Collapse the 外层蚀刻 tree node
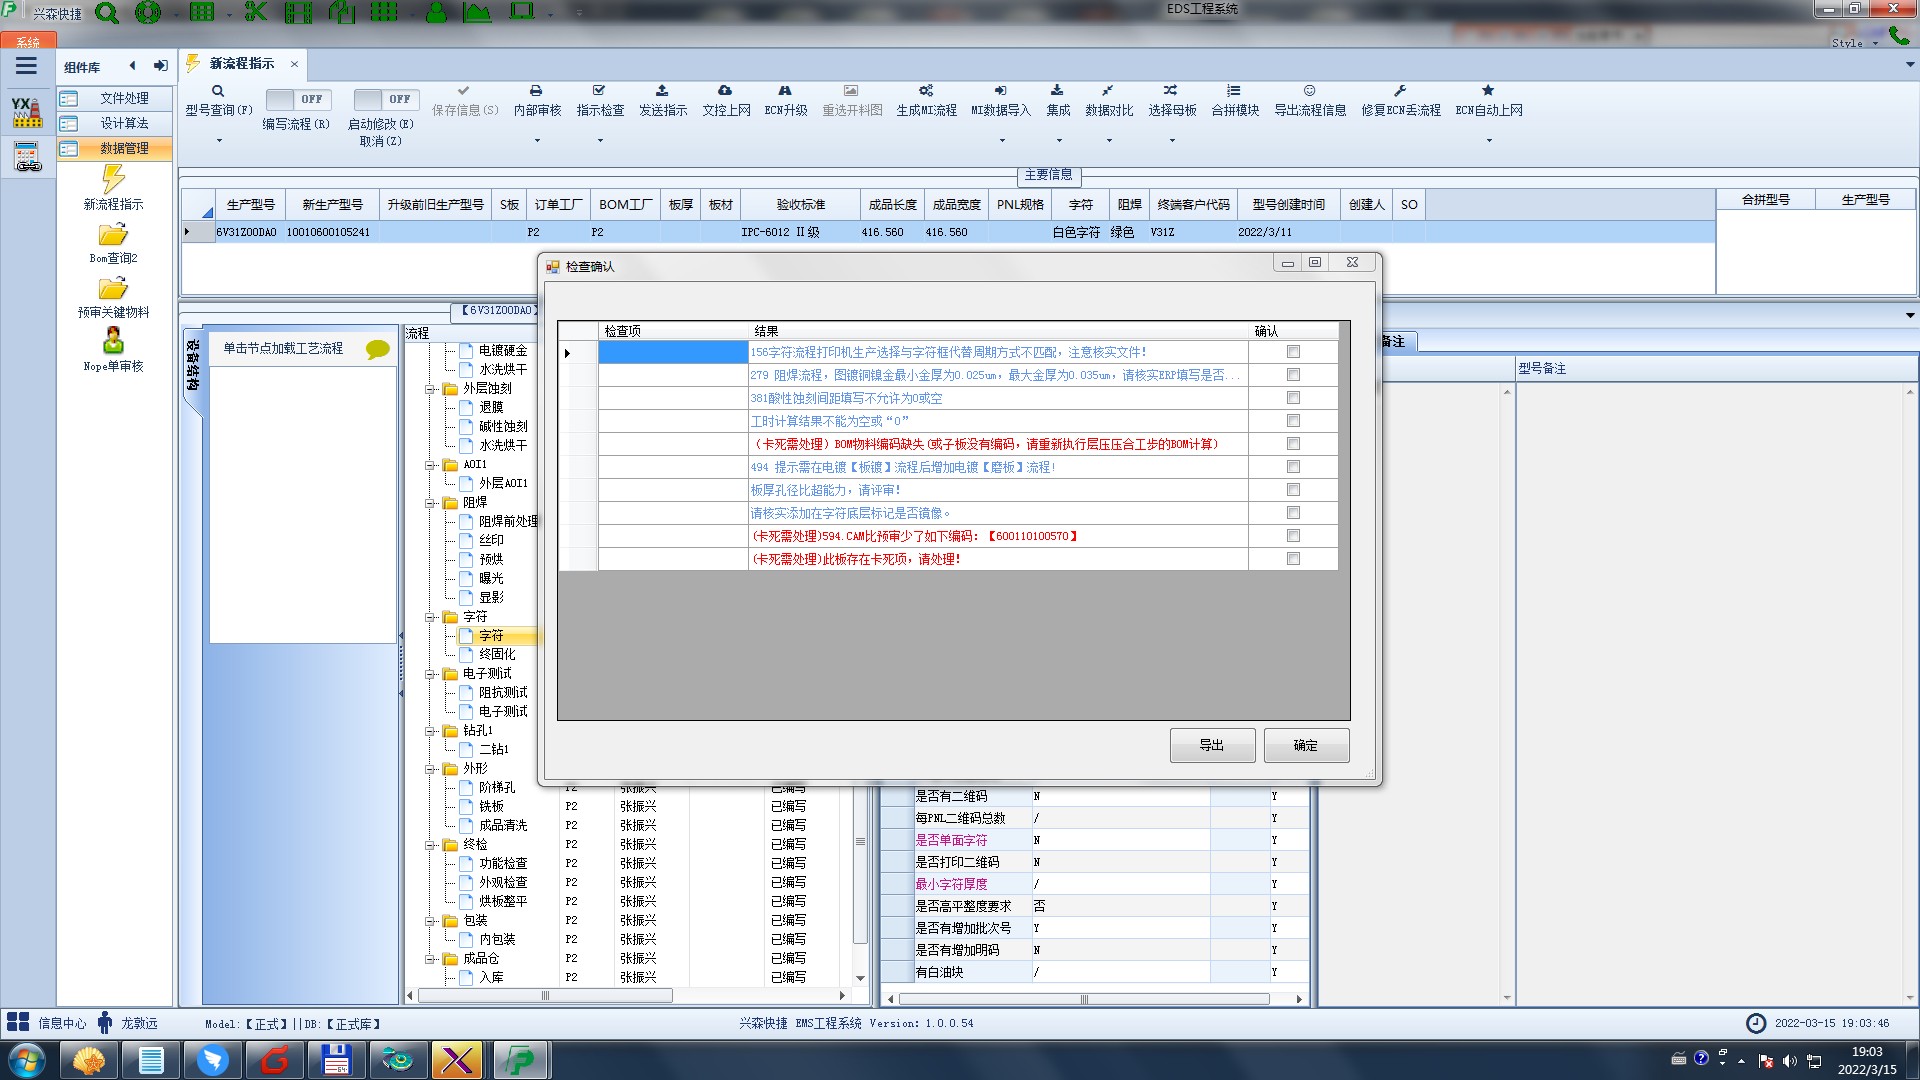Screen dimensions: 1920x1080 coord(430,389)
